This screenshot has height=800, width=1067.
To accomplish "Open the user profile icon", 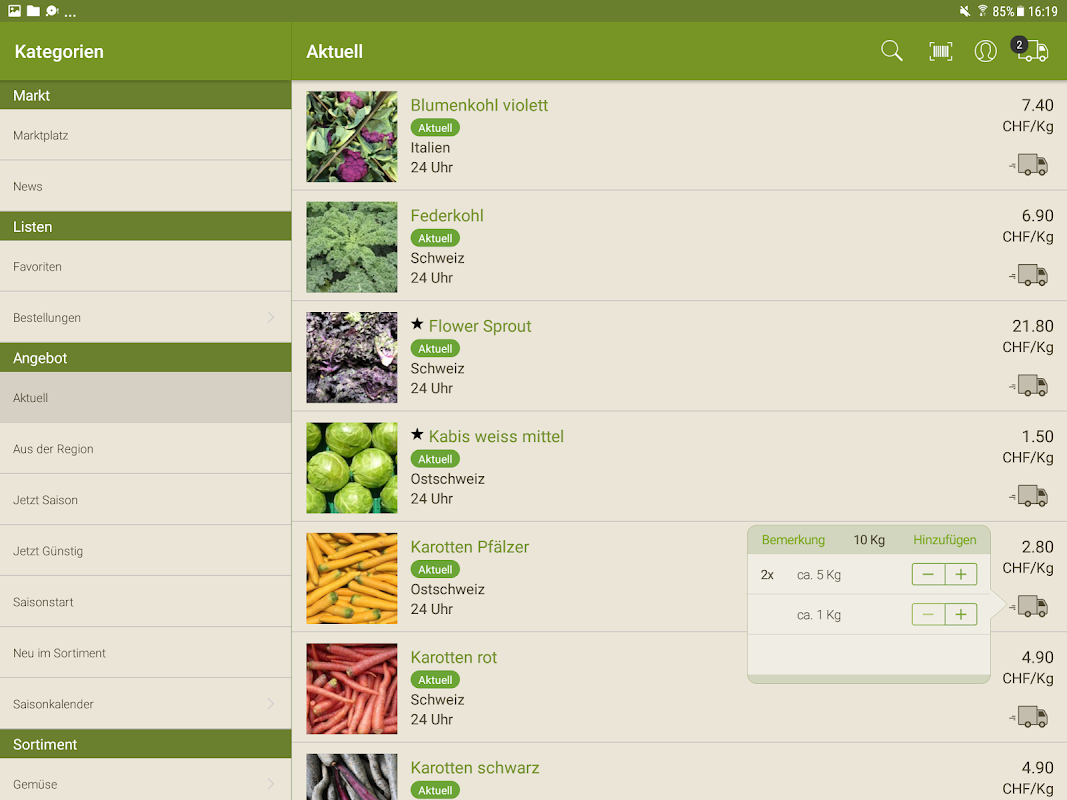I will tap(985, 51).
